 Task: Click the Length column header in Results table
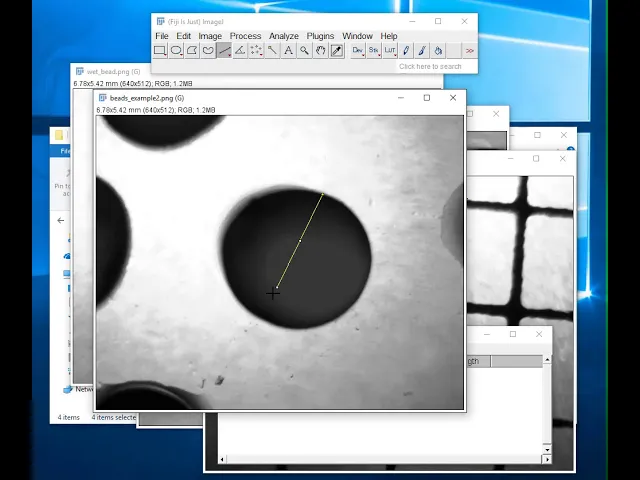click(x=478, y=361)
